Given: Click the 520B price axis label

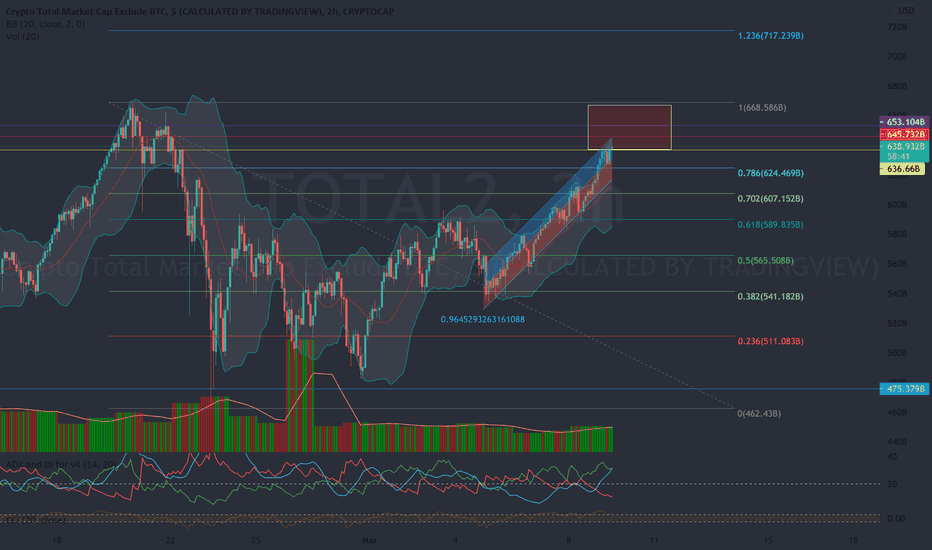Looking at the screenshot, I should point(897,323).
